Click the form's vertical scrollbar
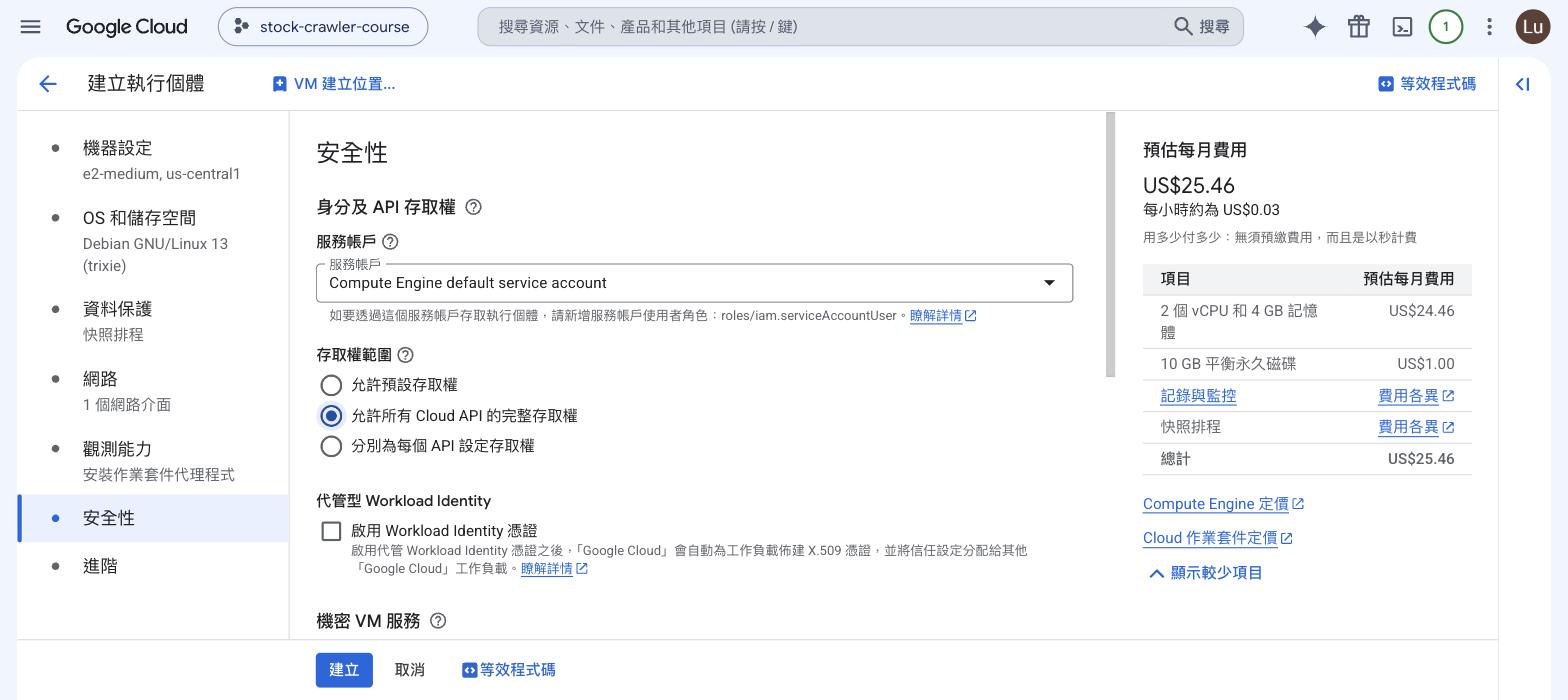This screenshot has width=1568, height=700. pyautogui.click(x=1110, y=245)
